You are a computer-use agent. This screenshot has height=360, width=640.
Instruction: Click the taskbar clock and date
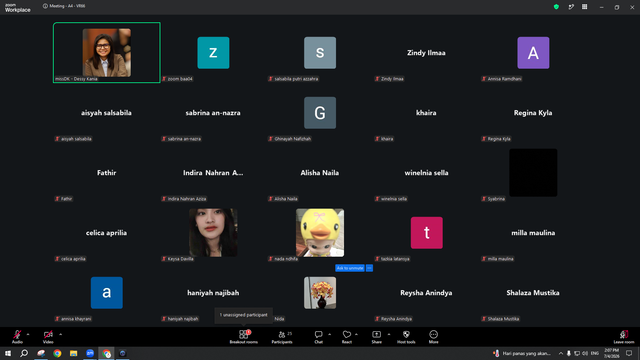point(611,353)
